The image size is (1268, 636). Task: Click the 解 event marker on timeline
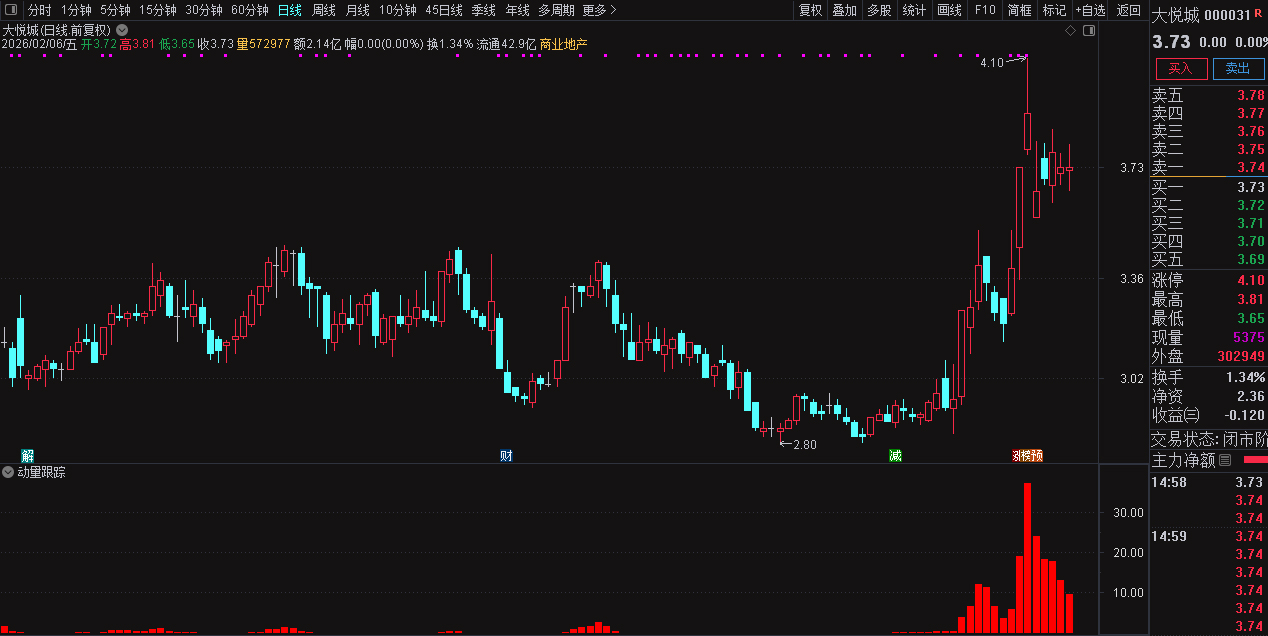27,456
